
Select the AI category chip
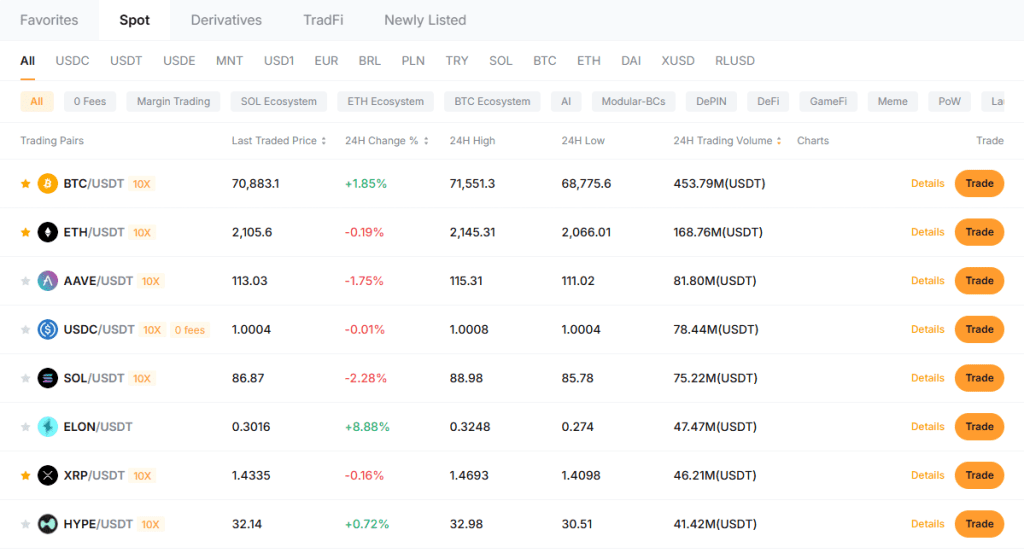566,101
